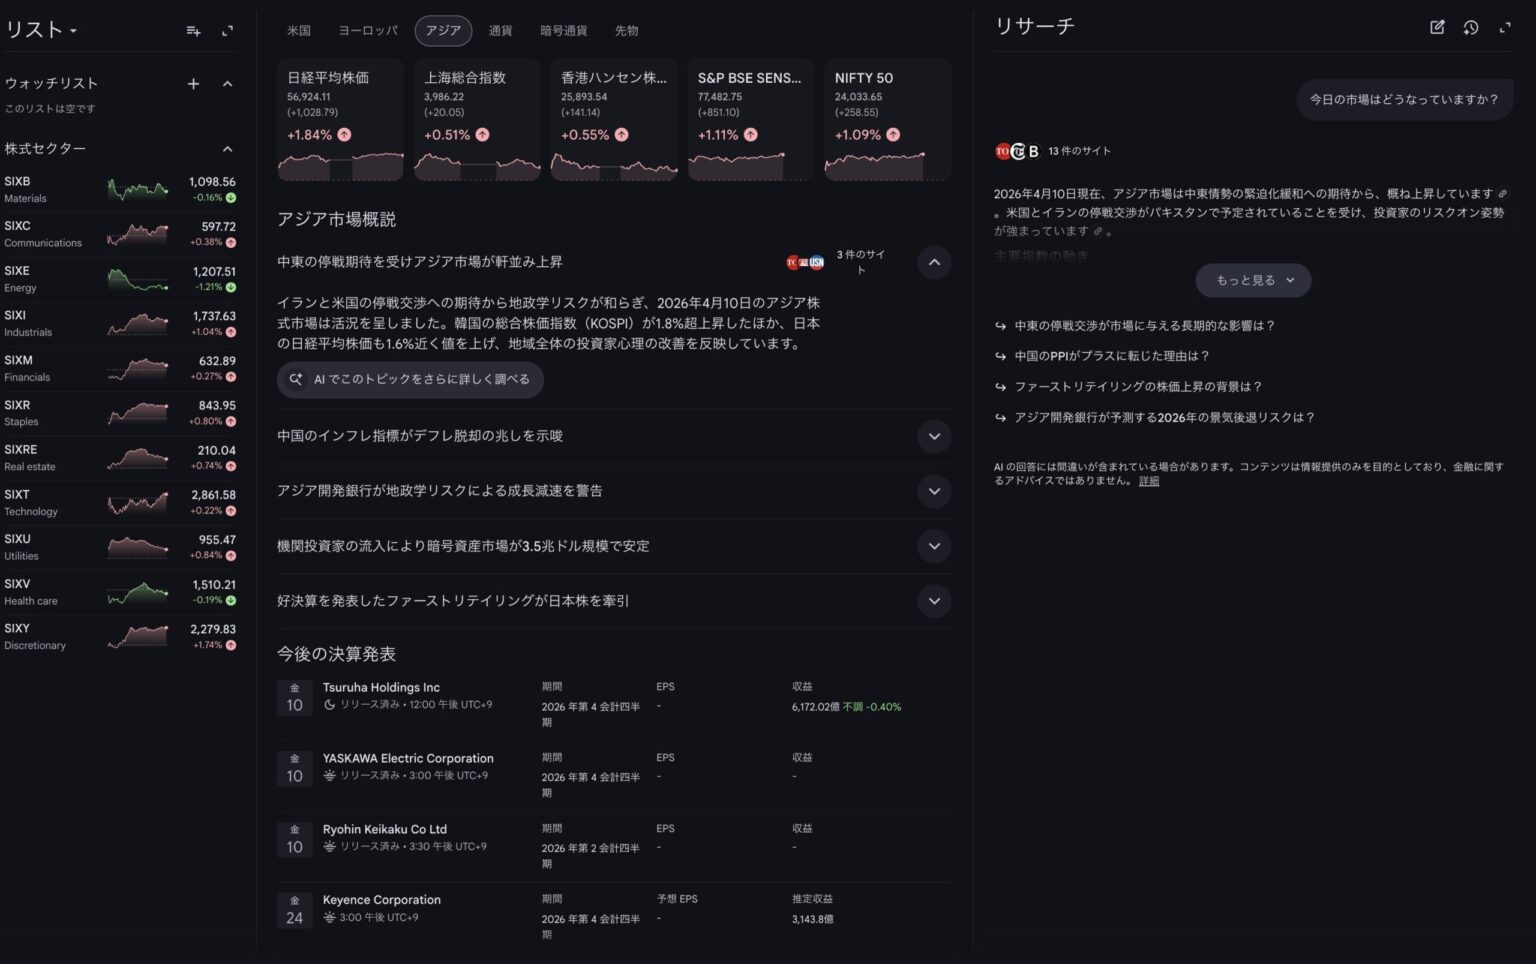
Task: Click the もっと見る button in research
Action: click(x=1253, y=281)
